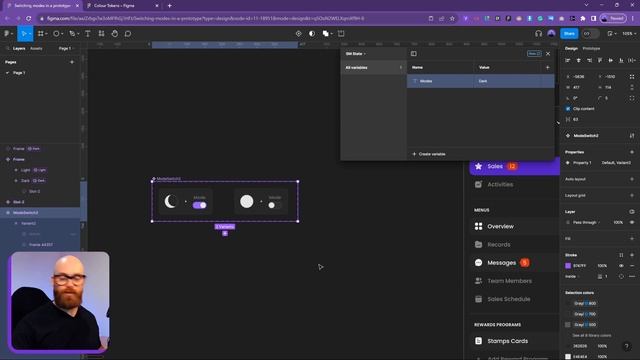Open Old State collection dropdown
This screenshot has width=640, height=360.
coord(356,53)
